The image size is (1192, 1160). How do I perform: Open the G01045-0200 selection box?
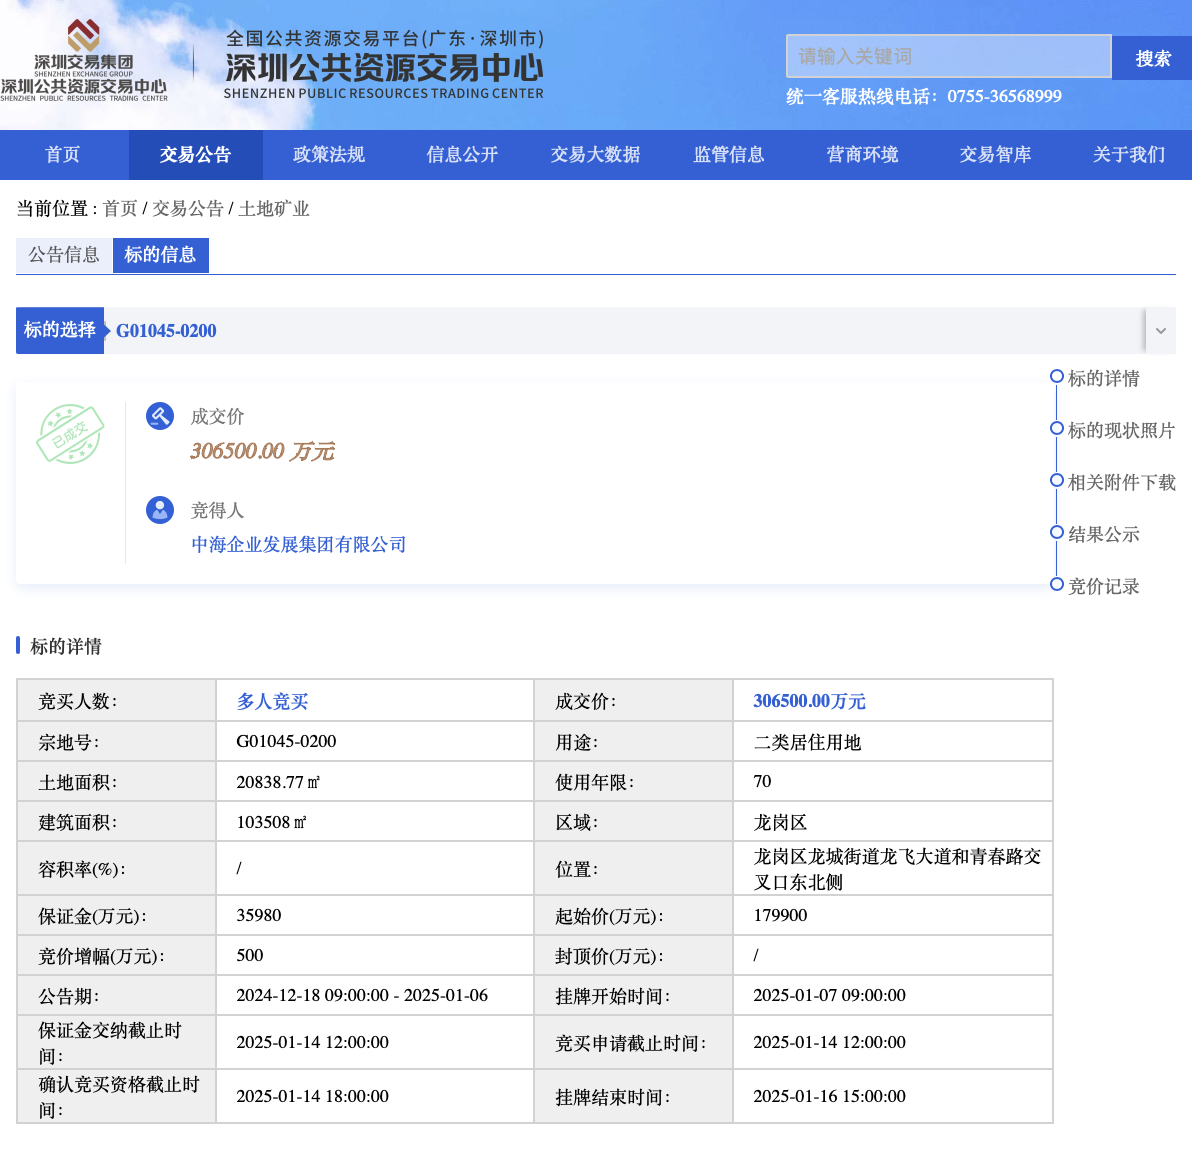(620, 330)
